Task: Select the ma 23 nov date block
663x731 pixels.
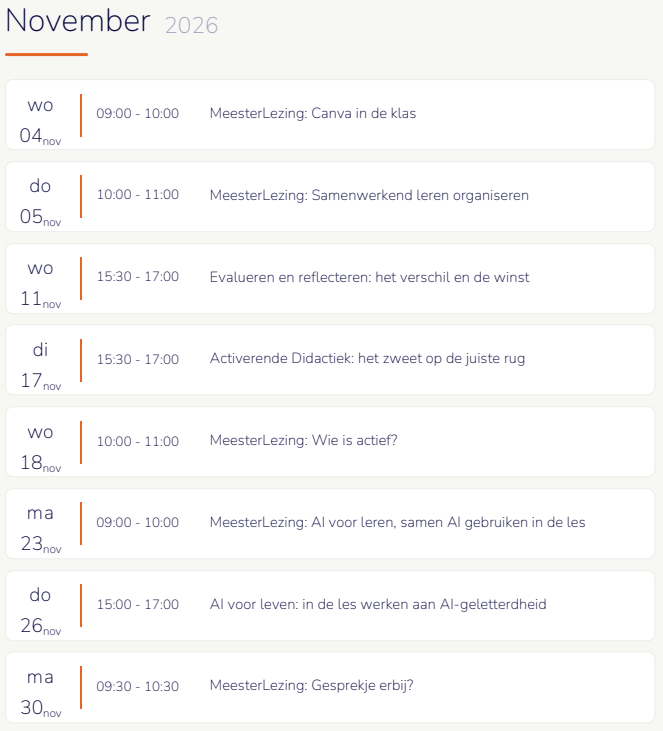Action: click(40, 529)
